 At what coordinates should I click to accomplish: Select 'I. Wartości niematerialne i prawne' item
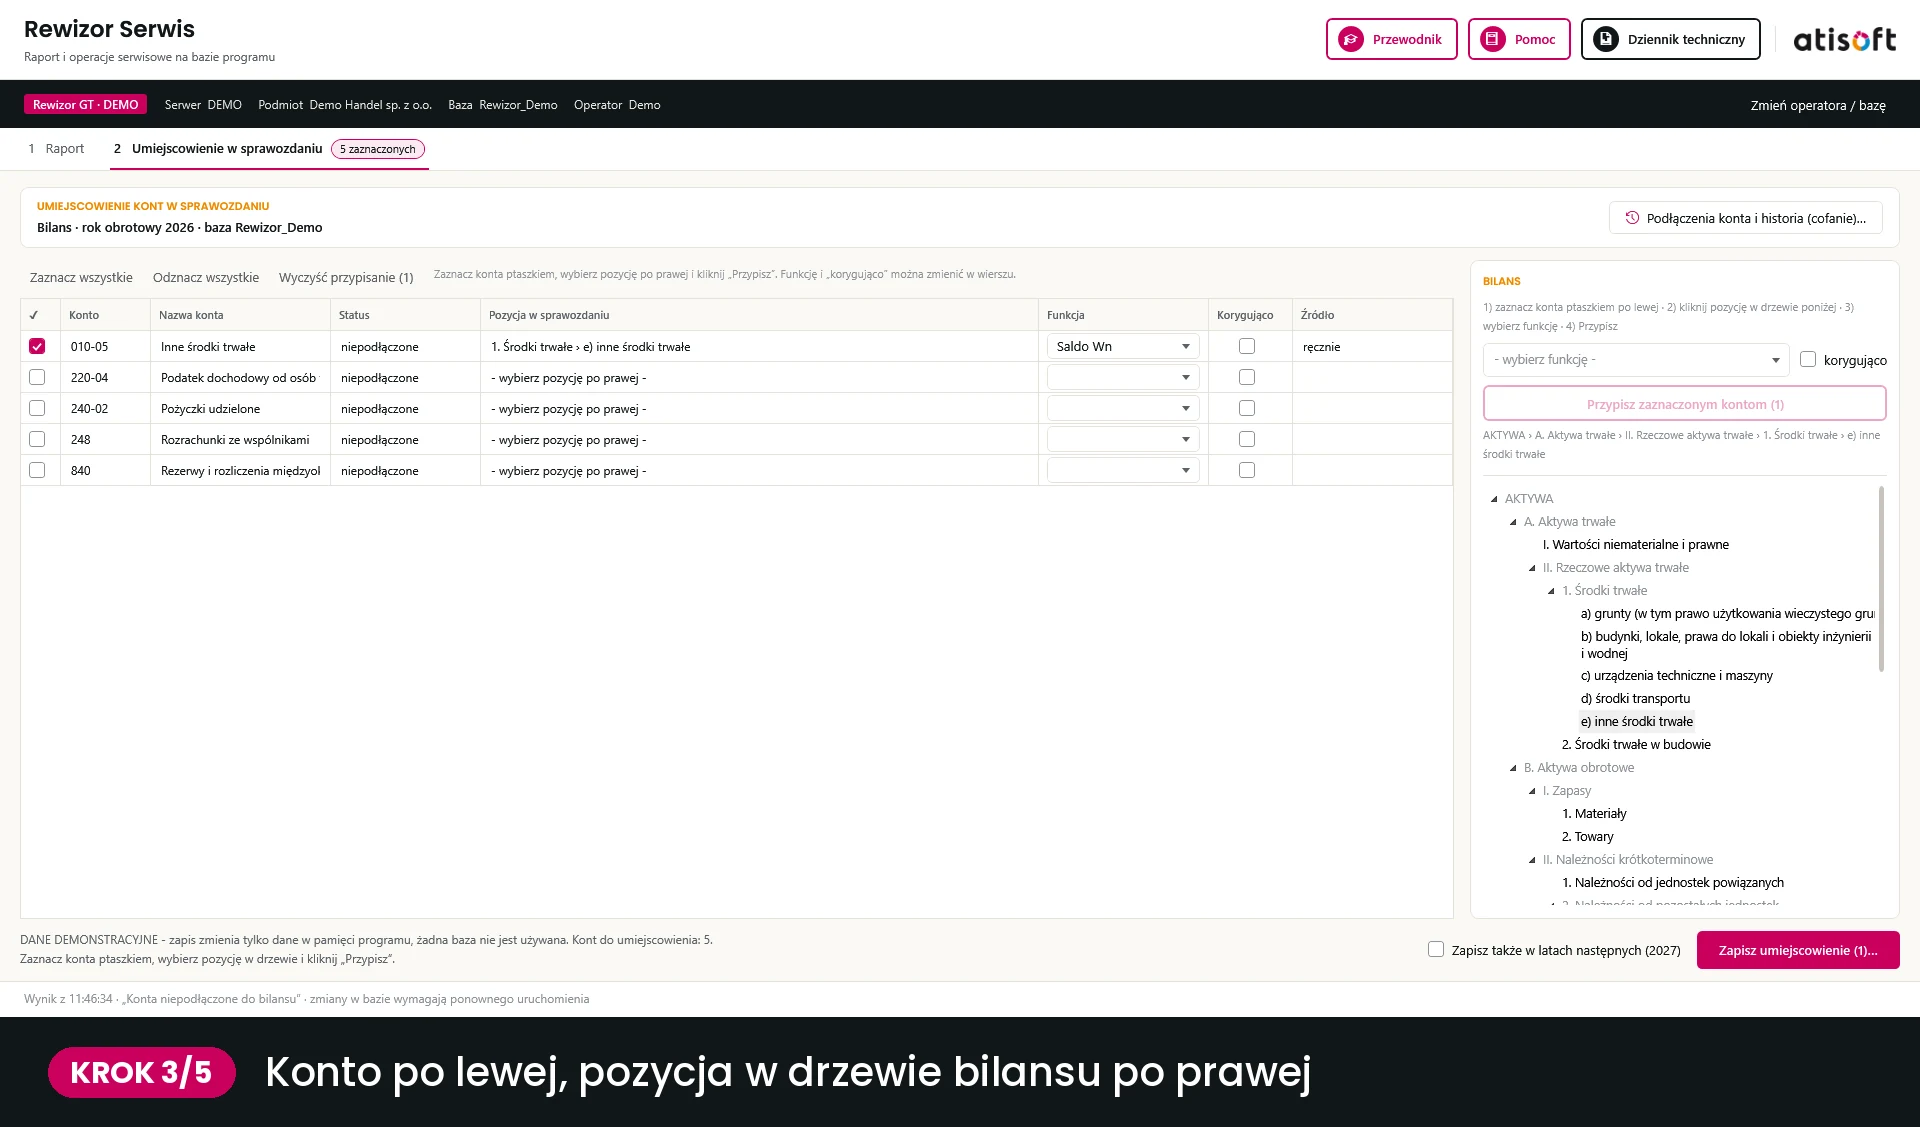click(1635, 544)
